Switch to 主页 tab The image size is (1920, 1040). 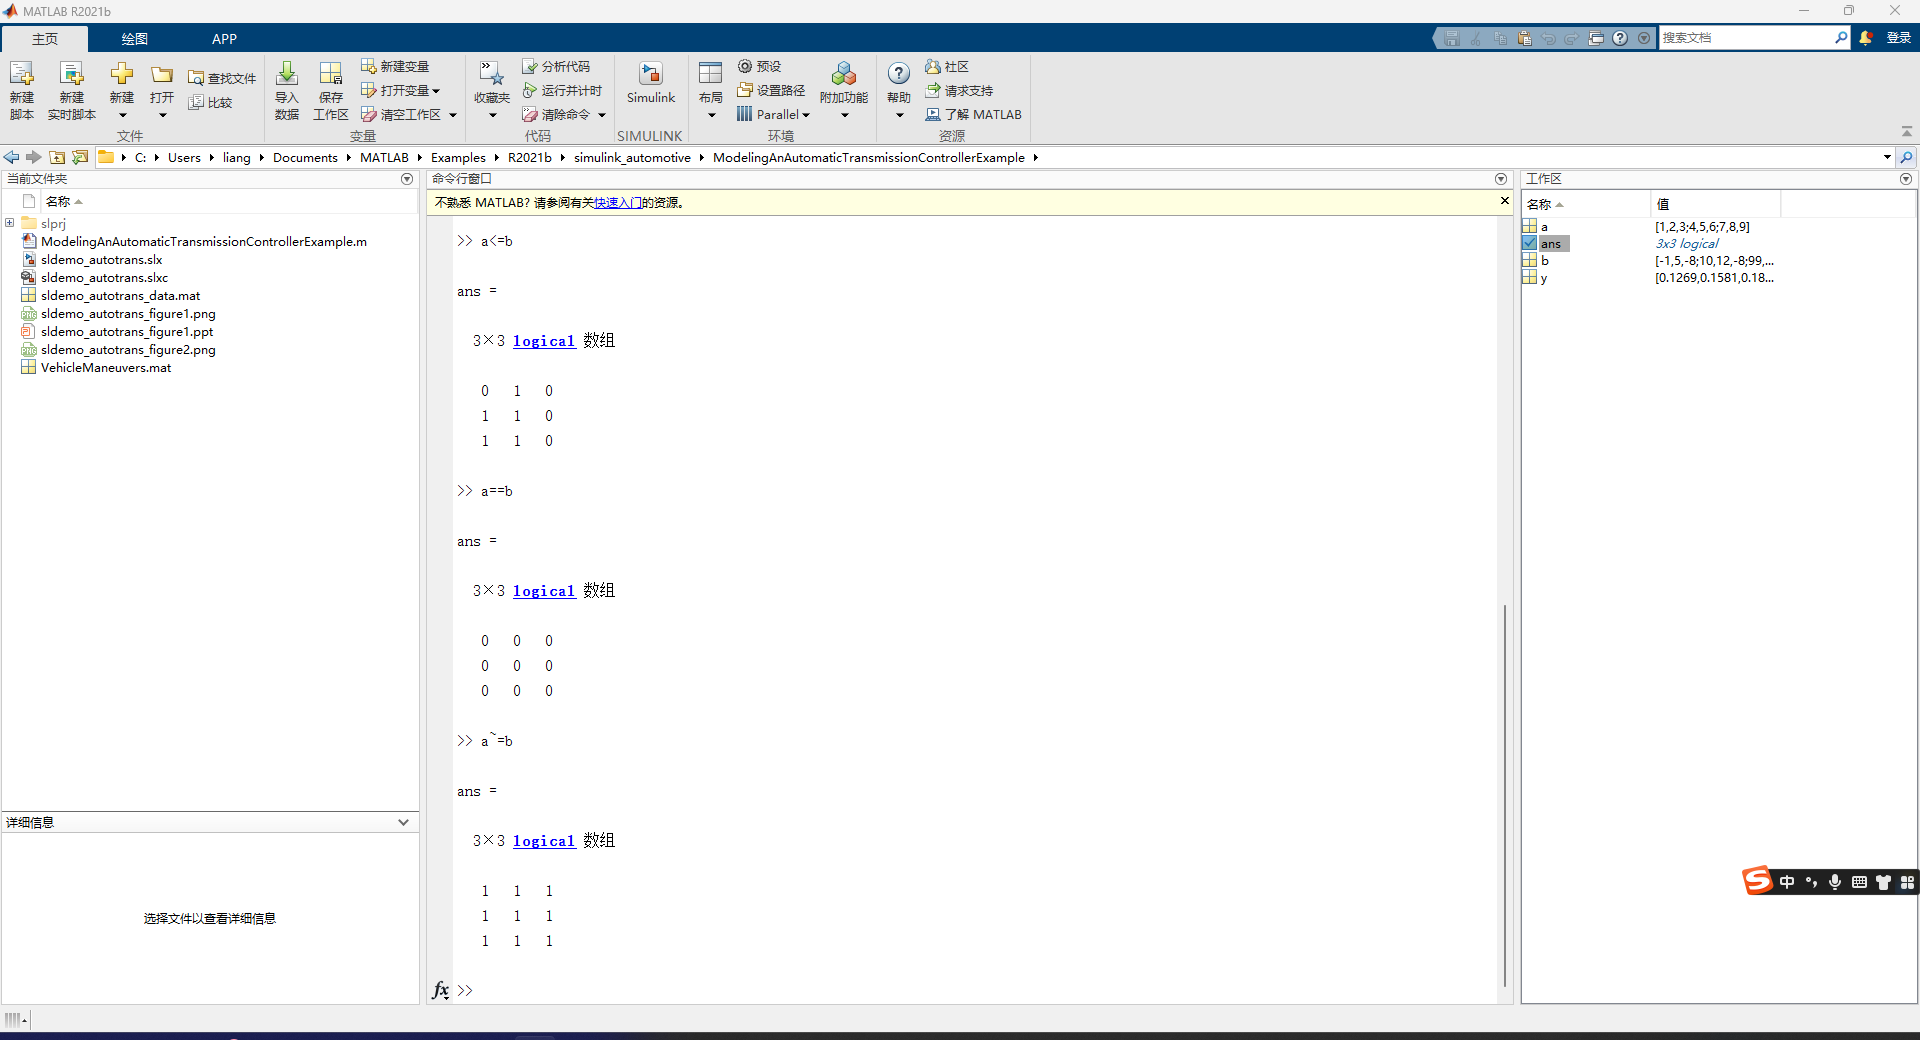tap(45, 39)
